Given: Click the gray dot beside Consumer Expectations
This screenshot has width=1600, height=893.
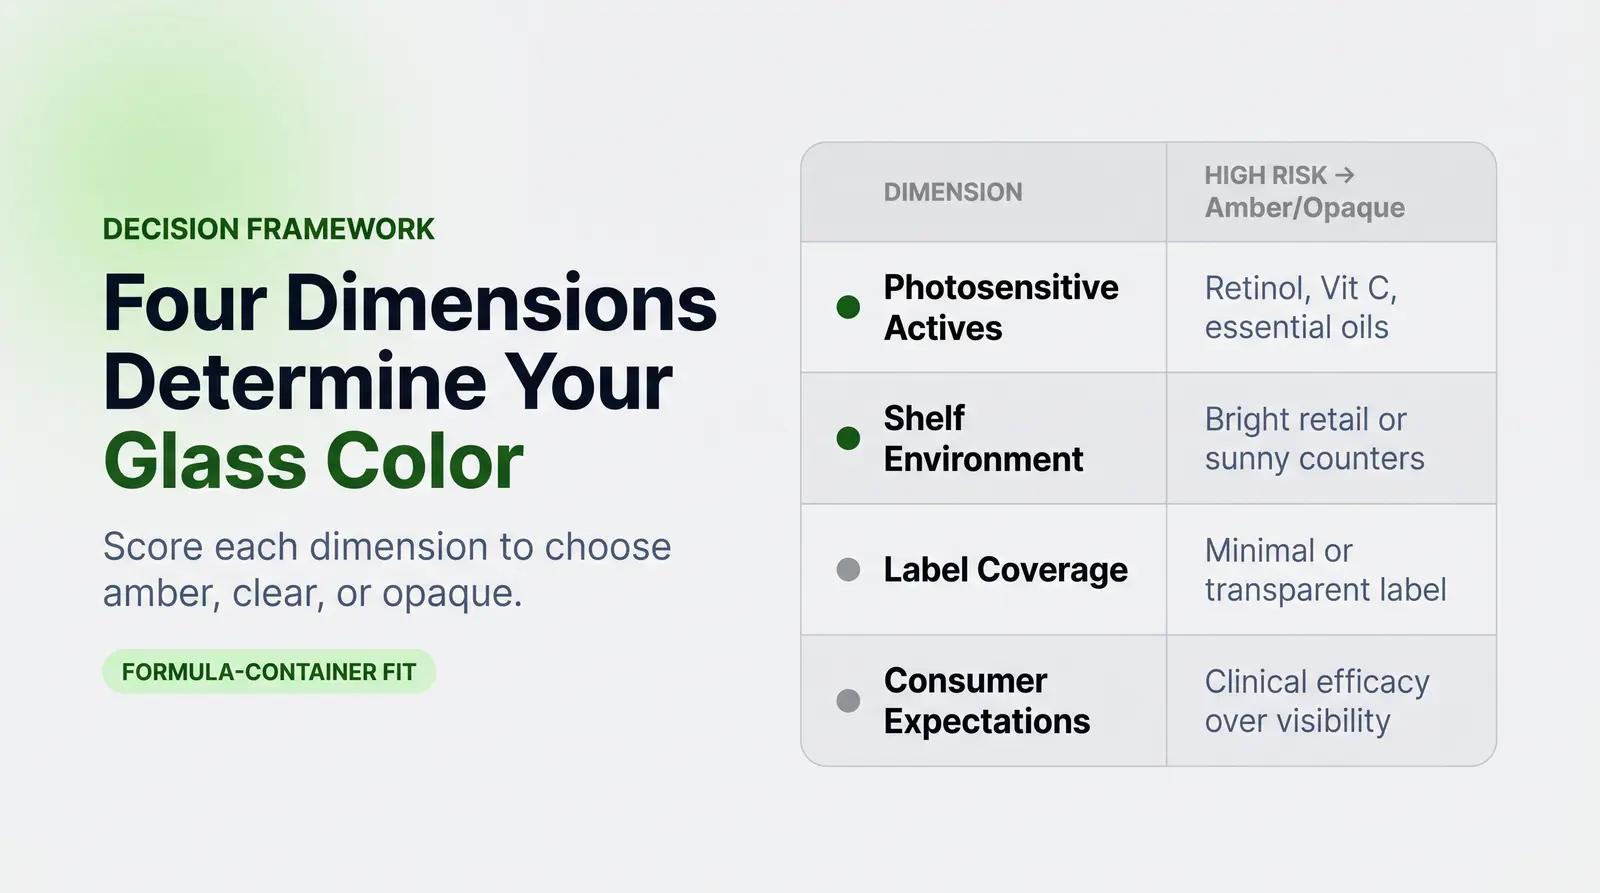Looking at the screenshot, I should pos(848,700).
